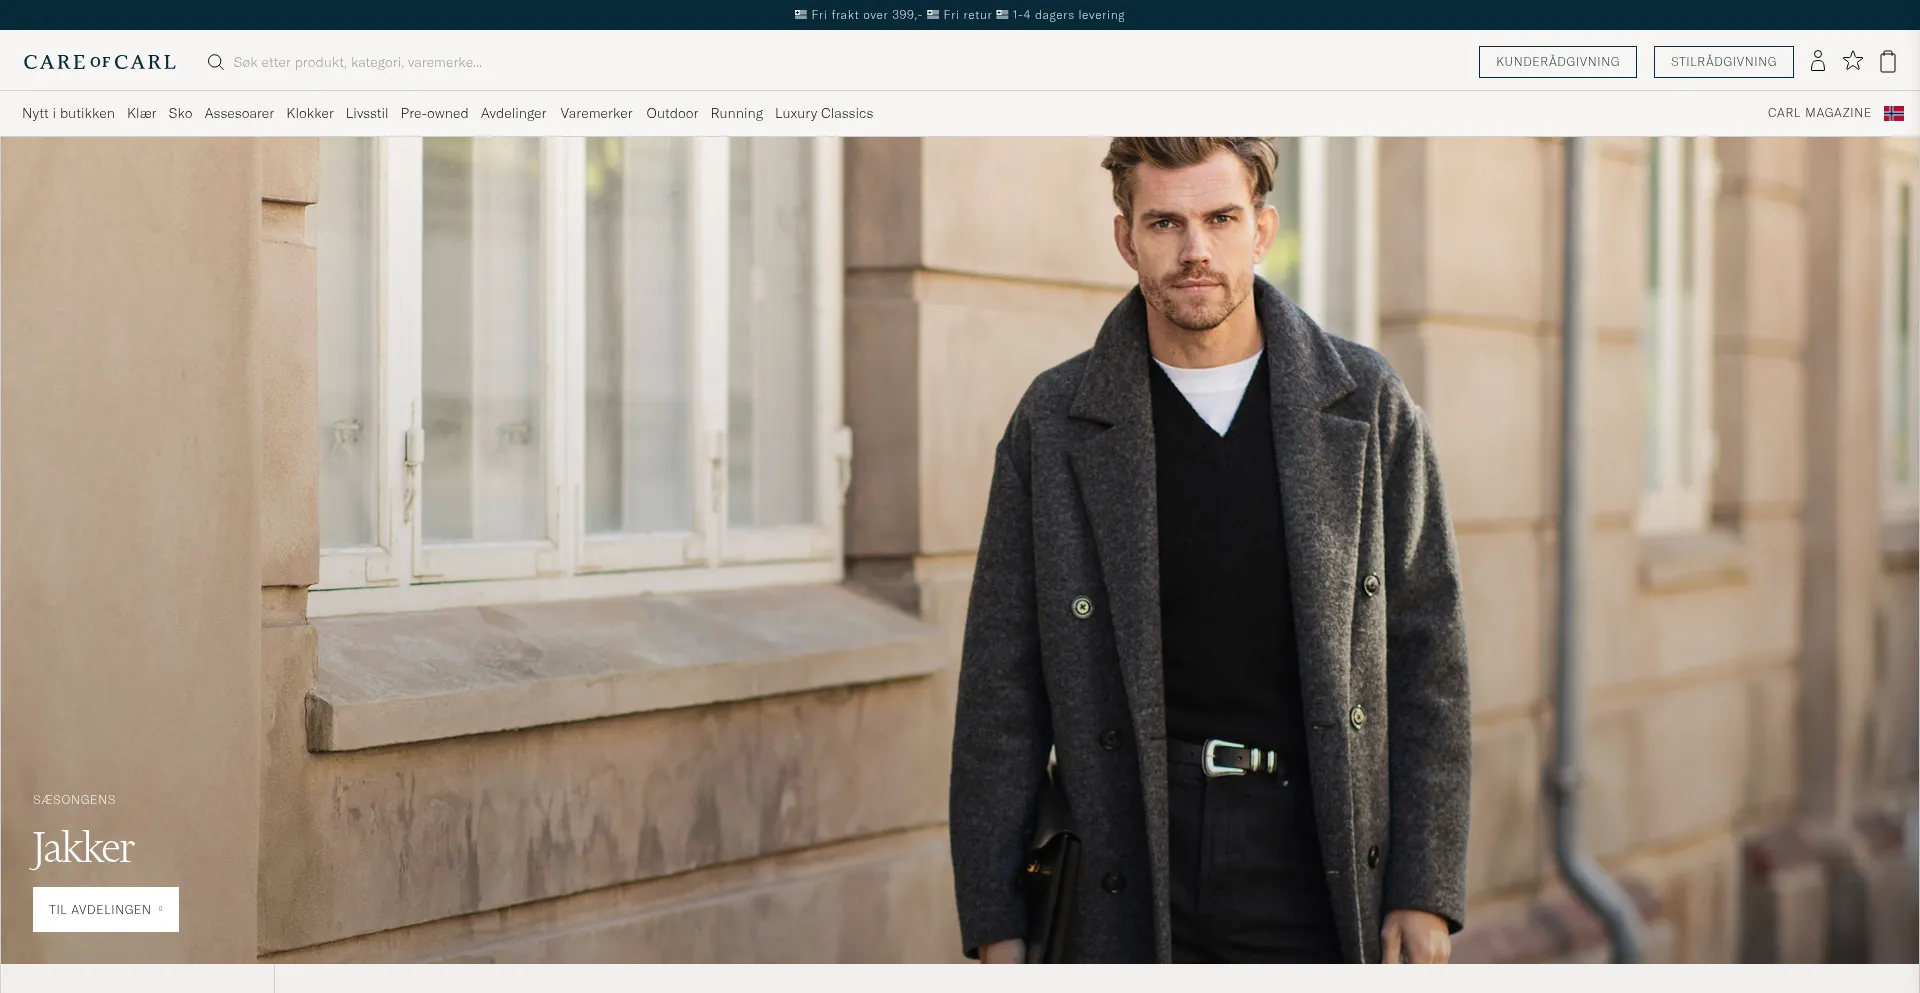Open the Carl Magazine link
1920x993 pixels.
[x=1818, y=113]
